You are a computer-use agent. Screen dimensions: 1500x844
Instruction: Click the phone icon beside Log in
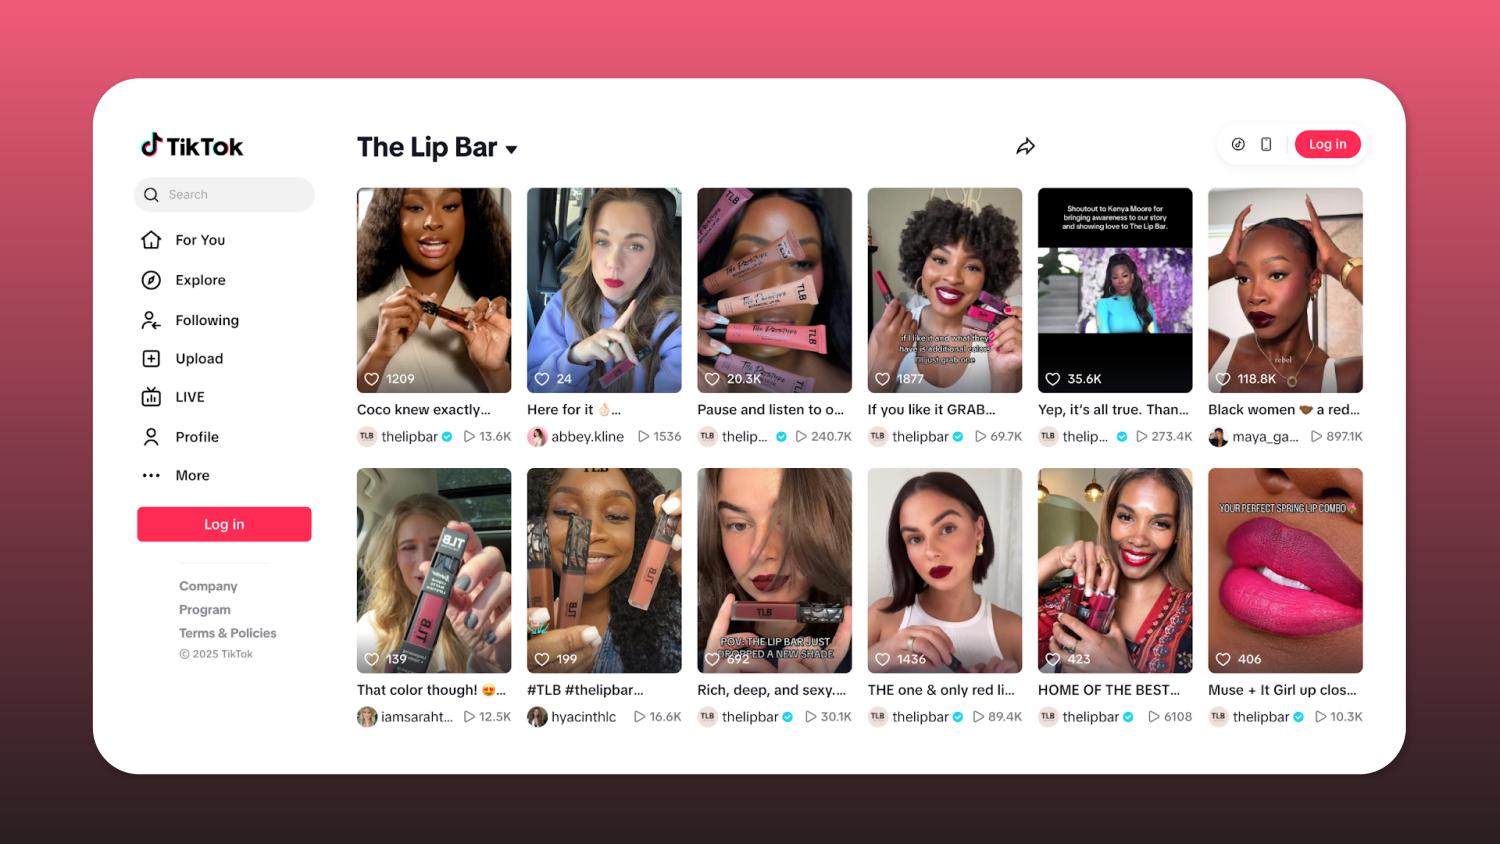pos(1266,144)
